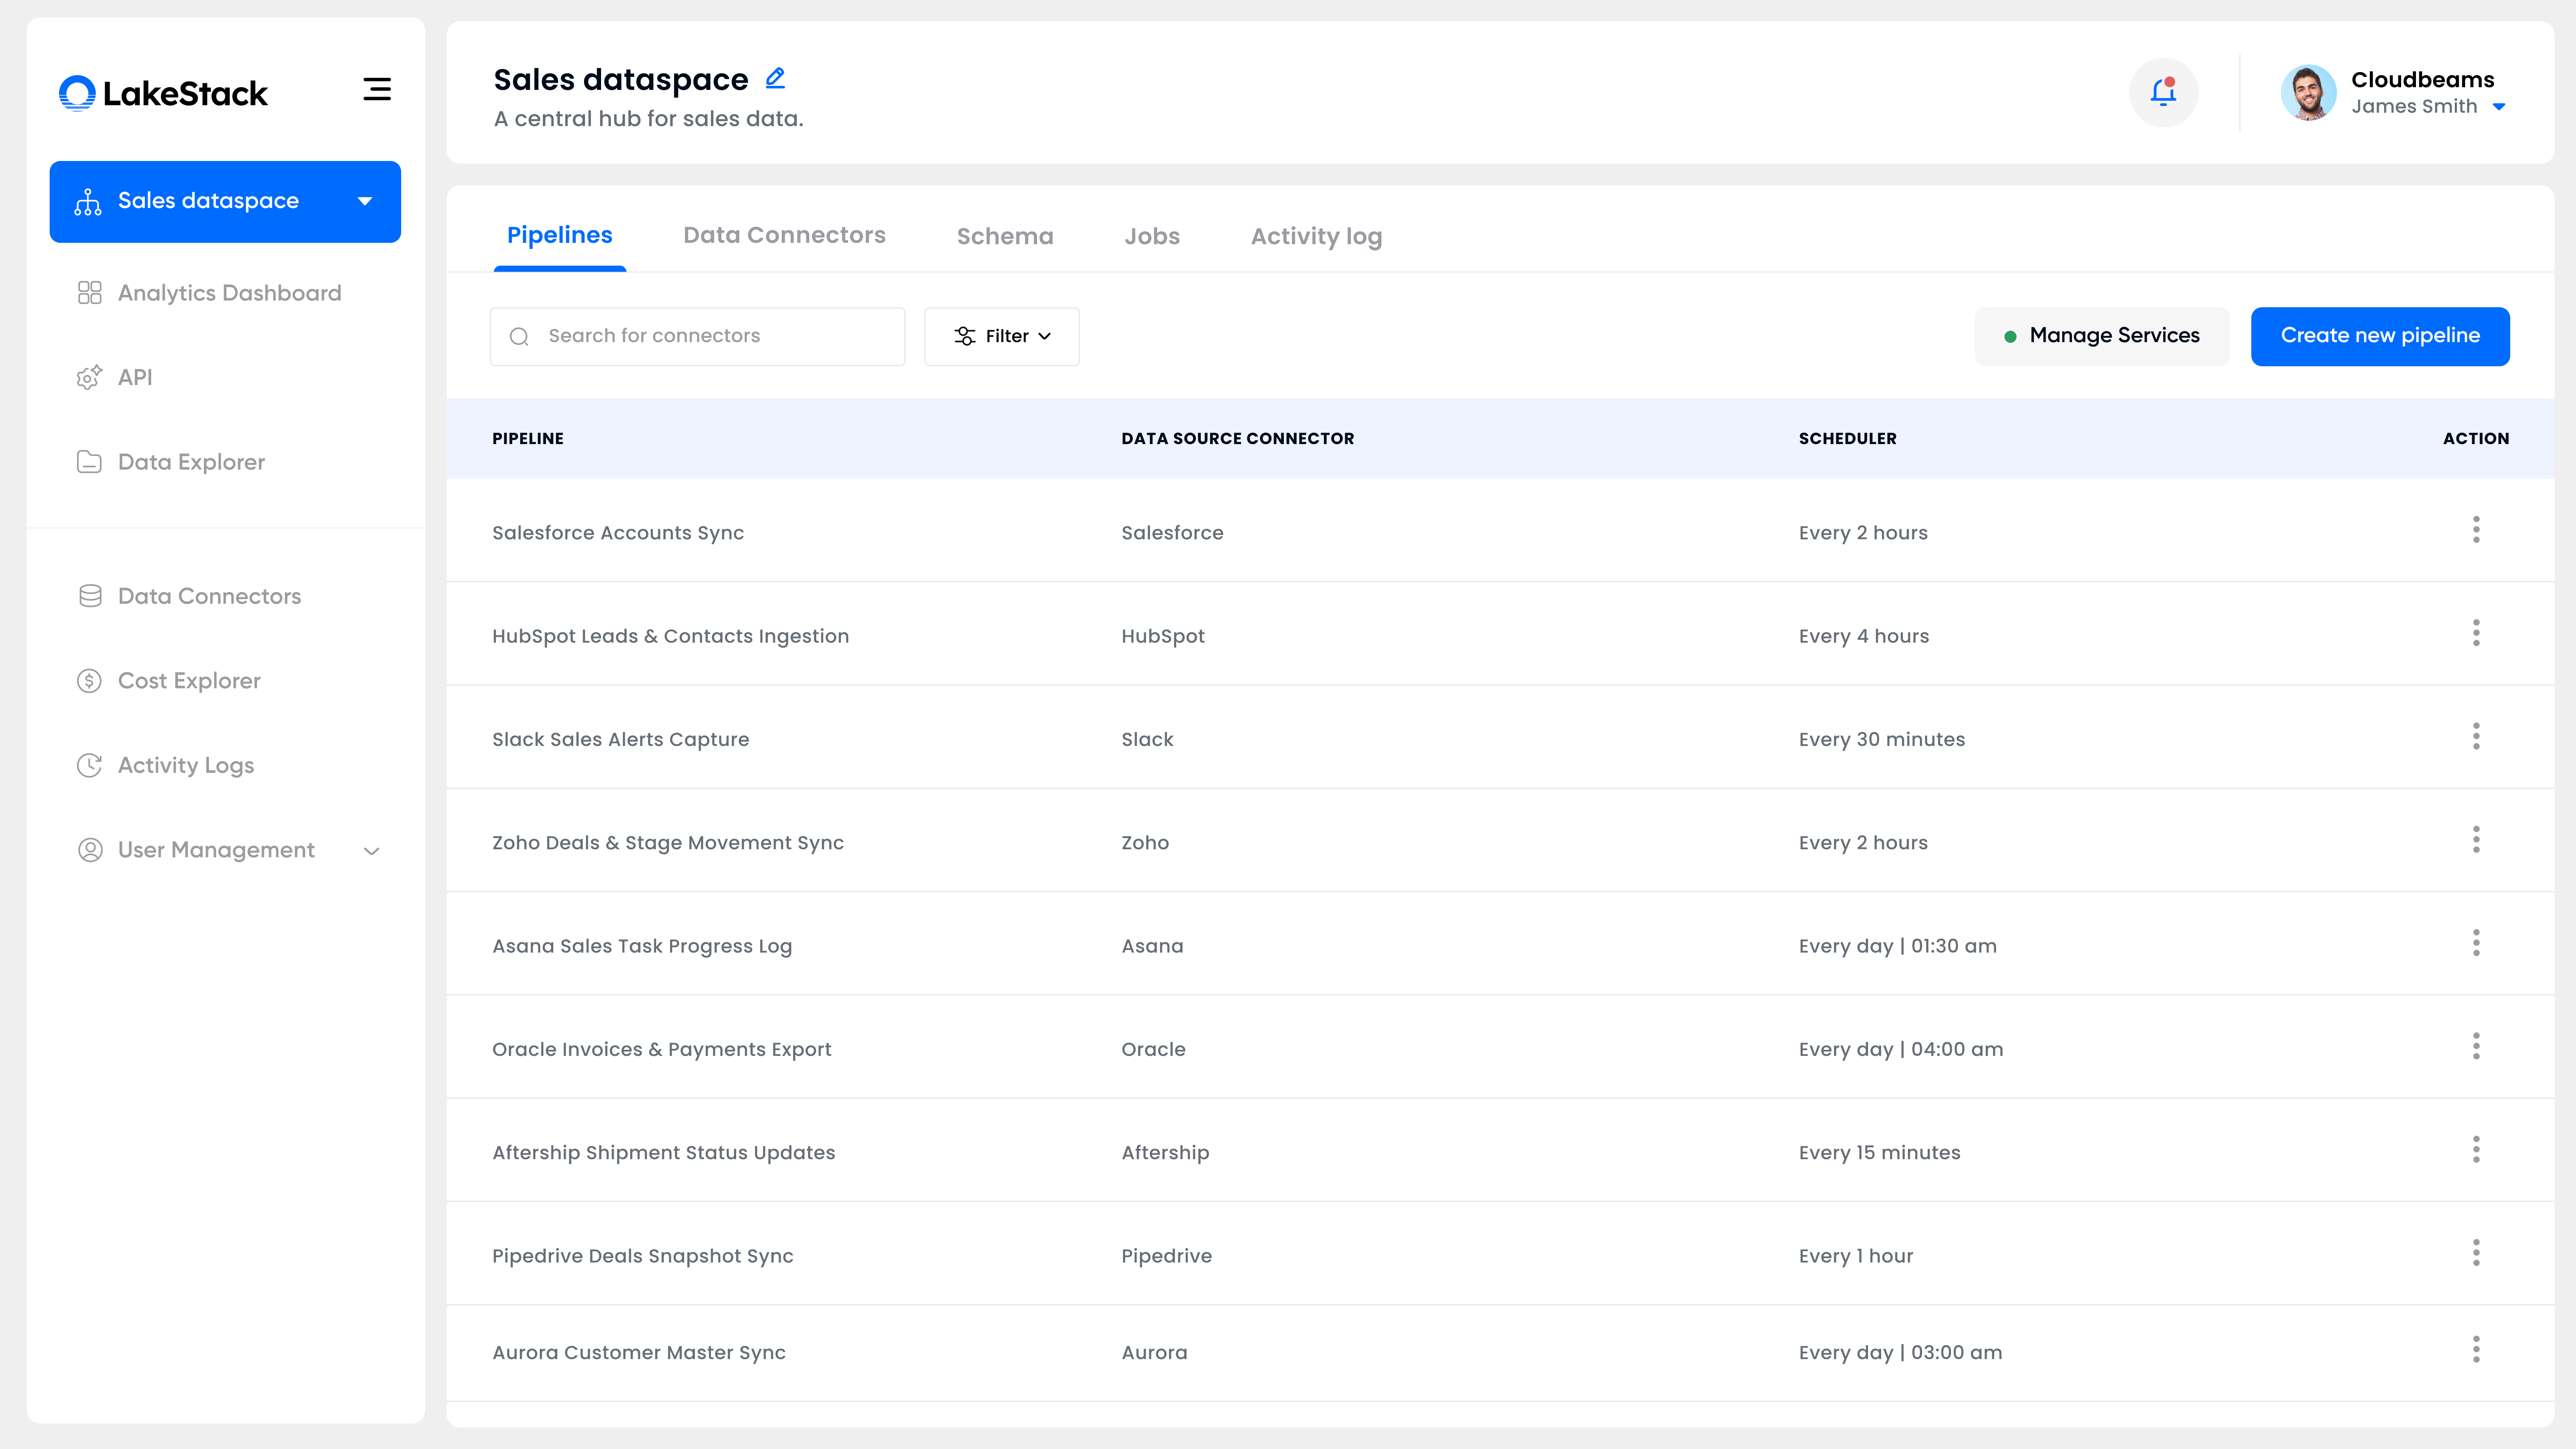Open Data Explorer in sidebar
Screen dimensions: 2576x1449
tap(191, 462)
